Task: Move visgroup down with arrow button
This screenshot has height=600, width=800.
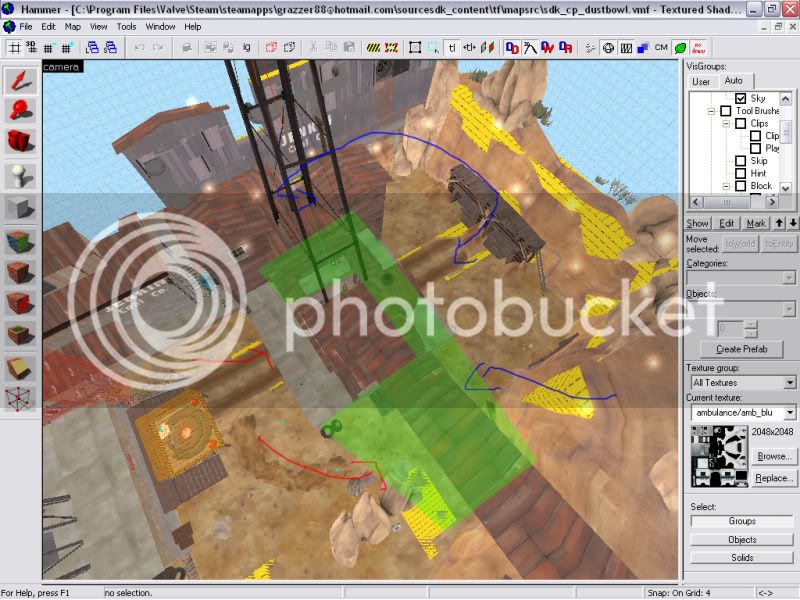Action: tap(792, 223)
